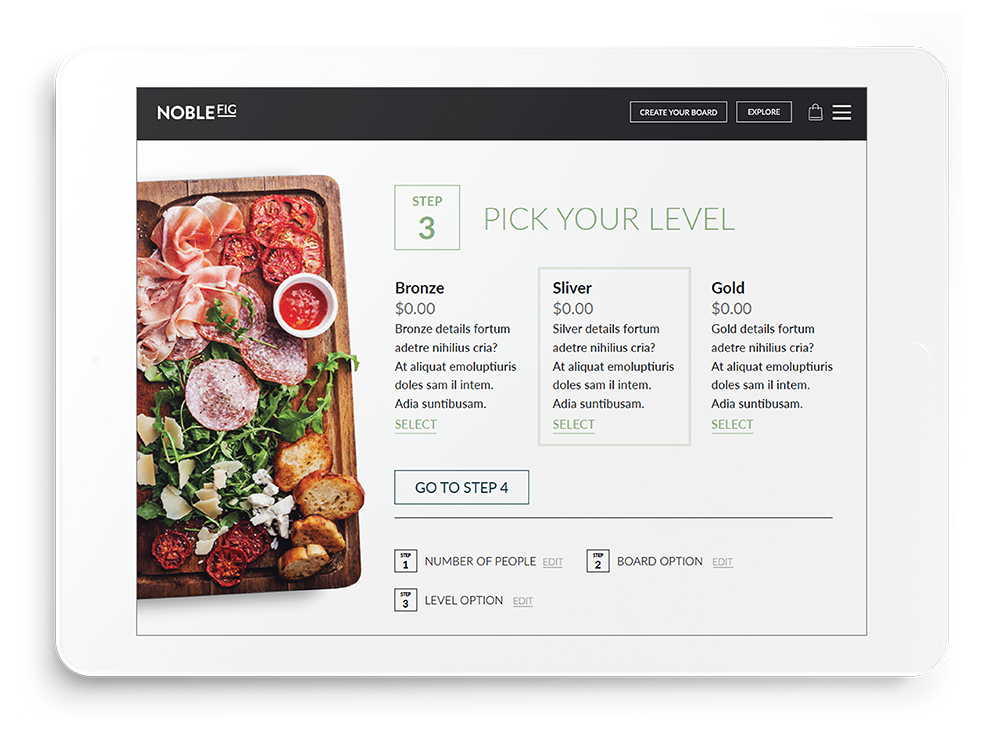Image resolution: width=1000 pixels, height=744 pixels.
Task: Click the large Step 3 badge
Action: (427, 217)
